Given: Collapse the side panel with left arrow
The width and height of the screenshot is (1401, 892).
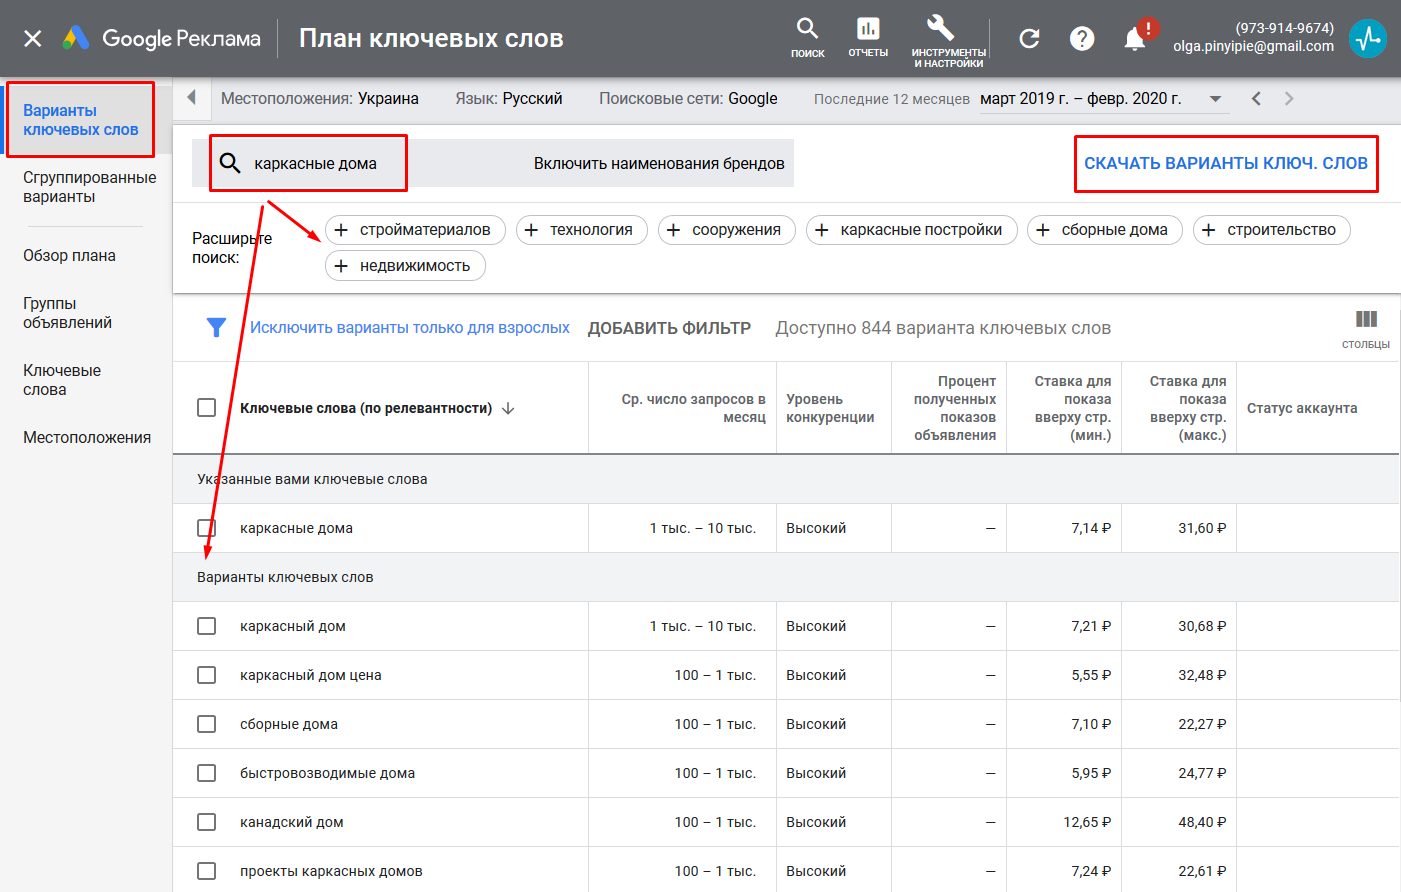Looking at the screenshot, I should [191, 98].
